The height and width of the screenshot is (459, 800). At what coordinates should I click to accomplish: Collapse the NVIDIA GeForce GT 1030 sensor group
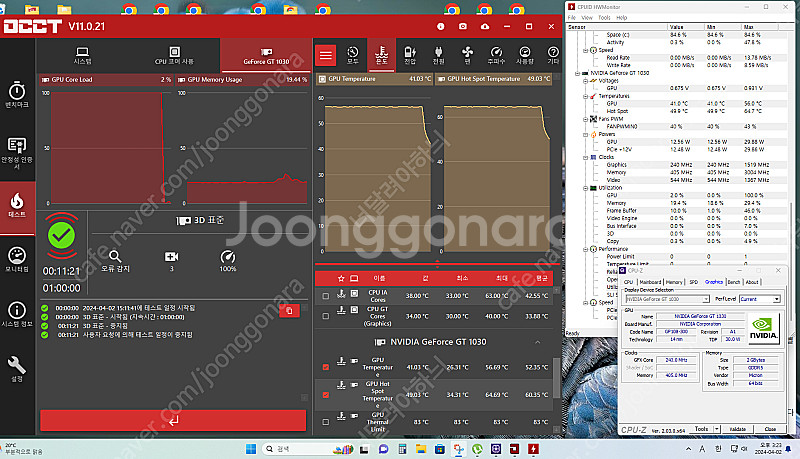point(537,342)
